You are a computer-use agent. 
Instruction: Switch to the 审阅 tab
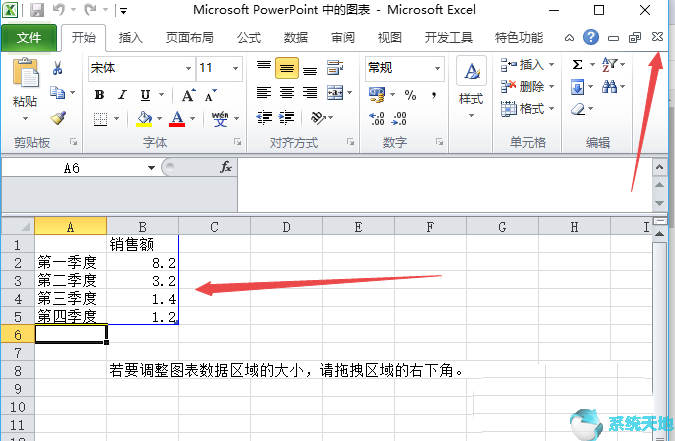point(343,38)
